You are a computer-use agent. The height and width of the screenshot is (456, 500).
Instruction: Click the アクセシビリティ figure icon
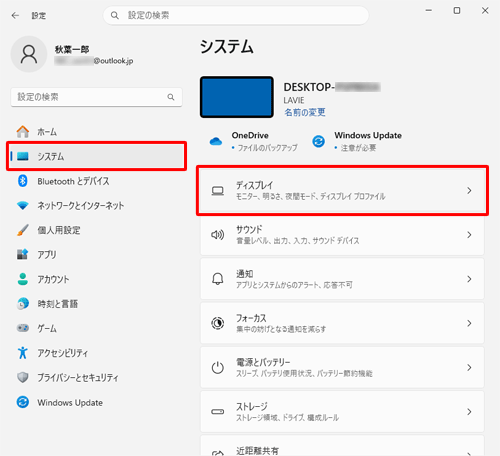click(x=23, y=353)
